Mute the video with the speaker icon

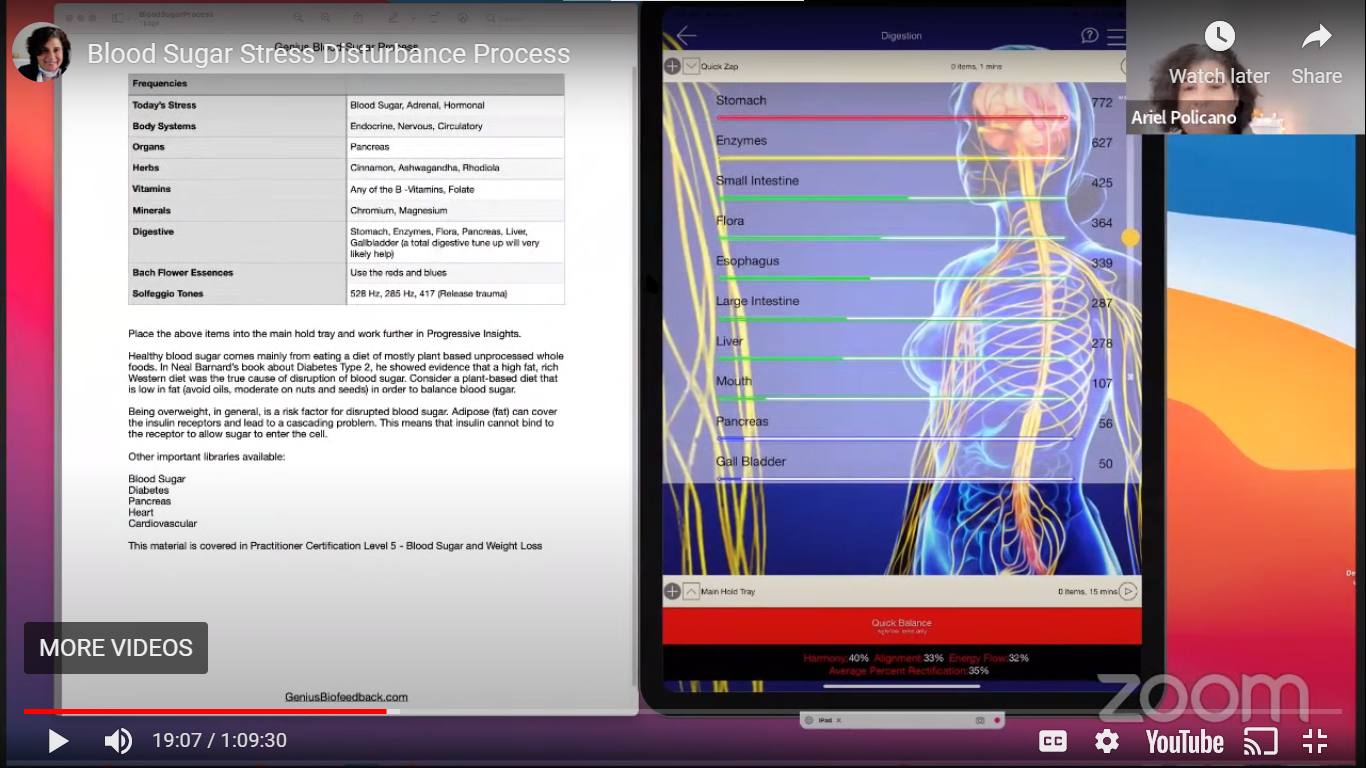click(118, 741)
